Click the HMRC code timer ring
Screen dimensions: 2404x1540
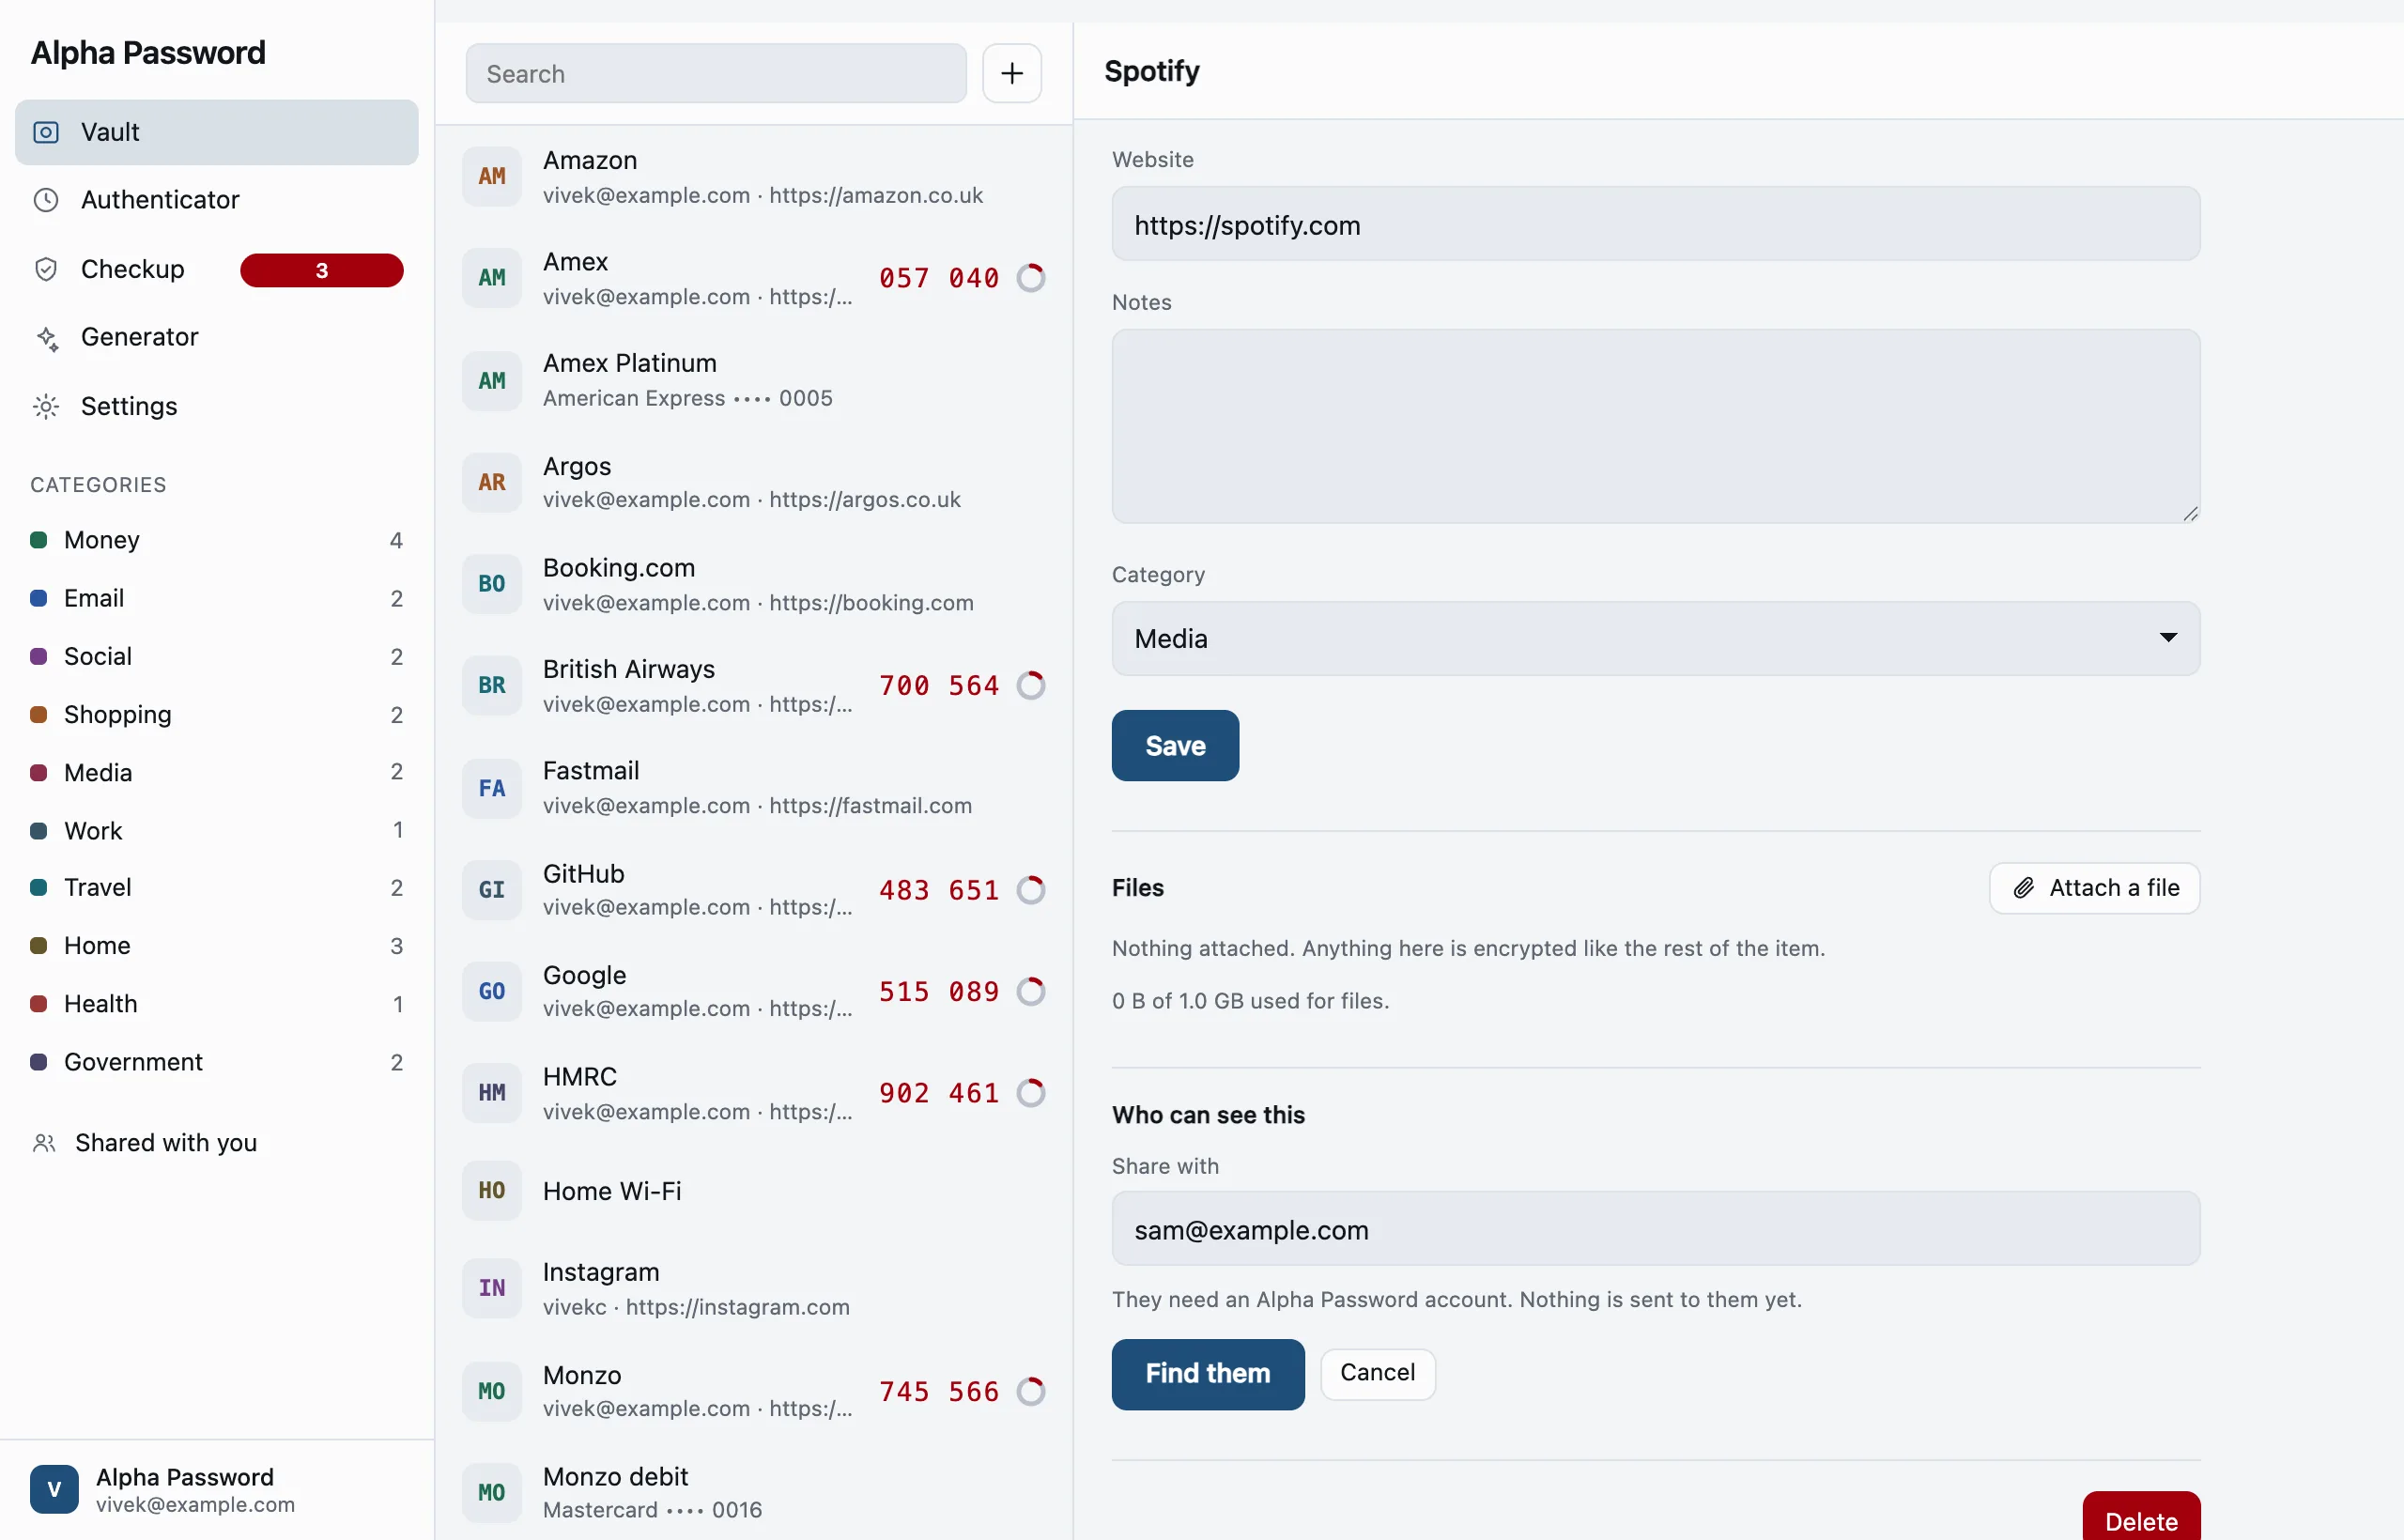tap(1031, 1093)
